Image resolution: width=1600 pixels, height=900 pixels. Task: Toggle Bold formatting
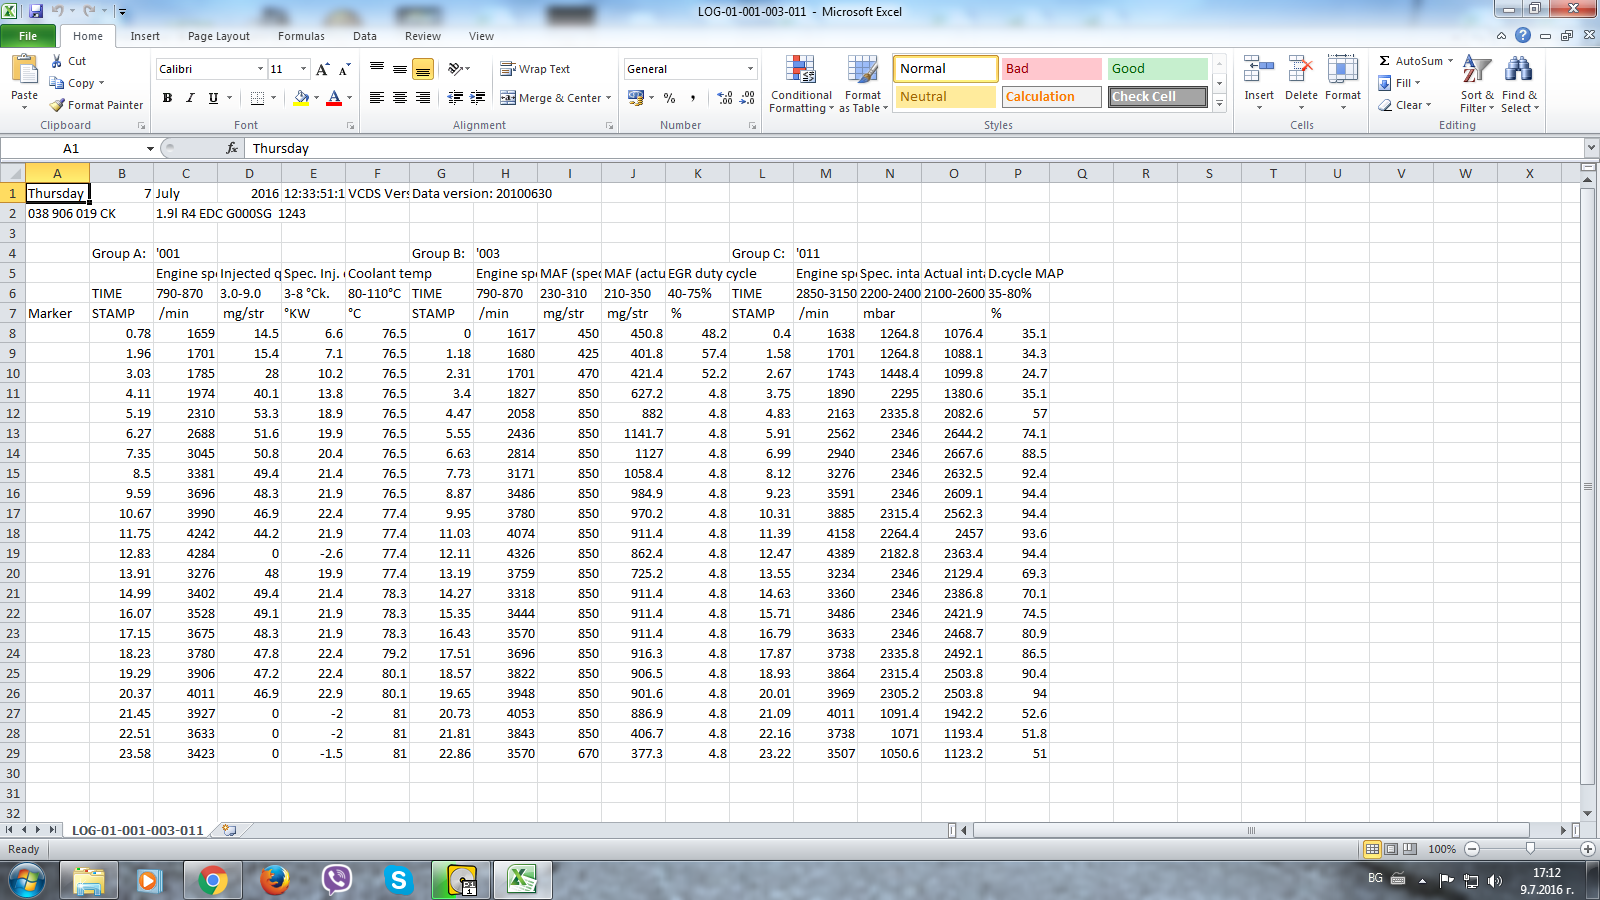[x=167, y=98]
